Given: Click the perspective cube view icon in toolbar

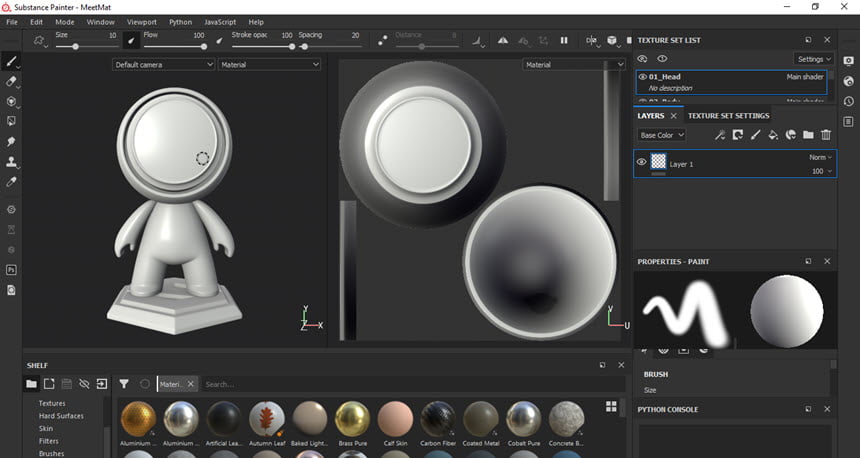Looking at the screenshot, I should (612, 41).
